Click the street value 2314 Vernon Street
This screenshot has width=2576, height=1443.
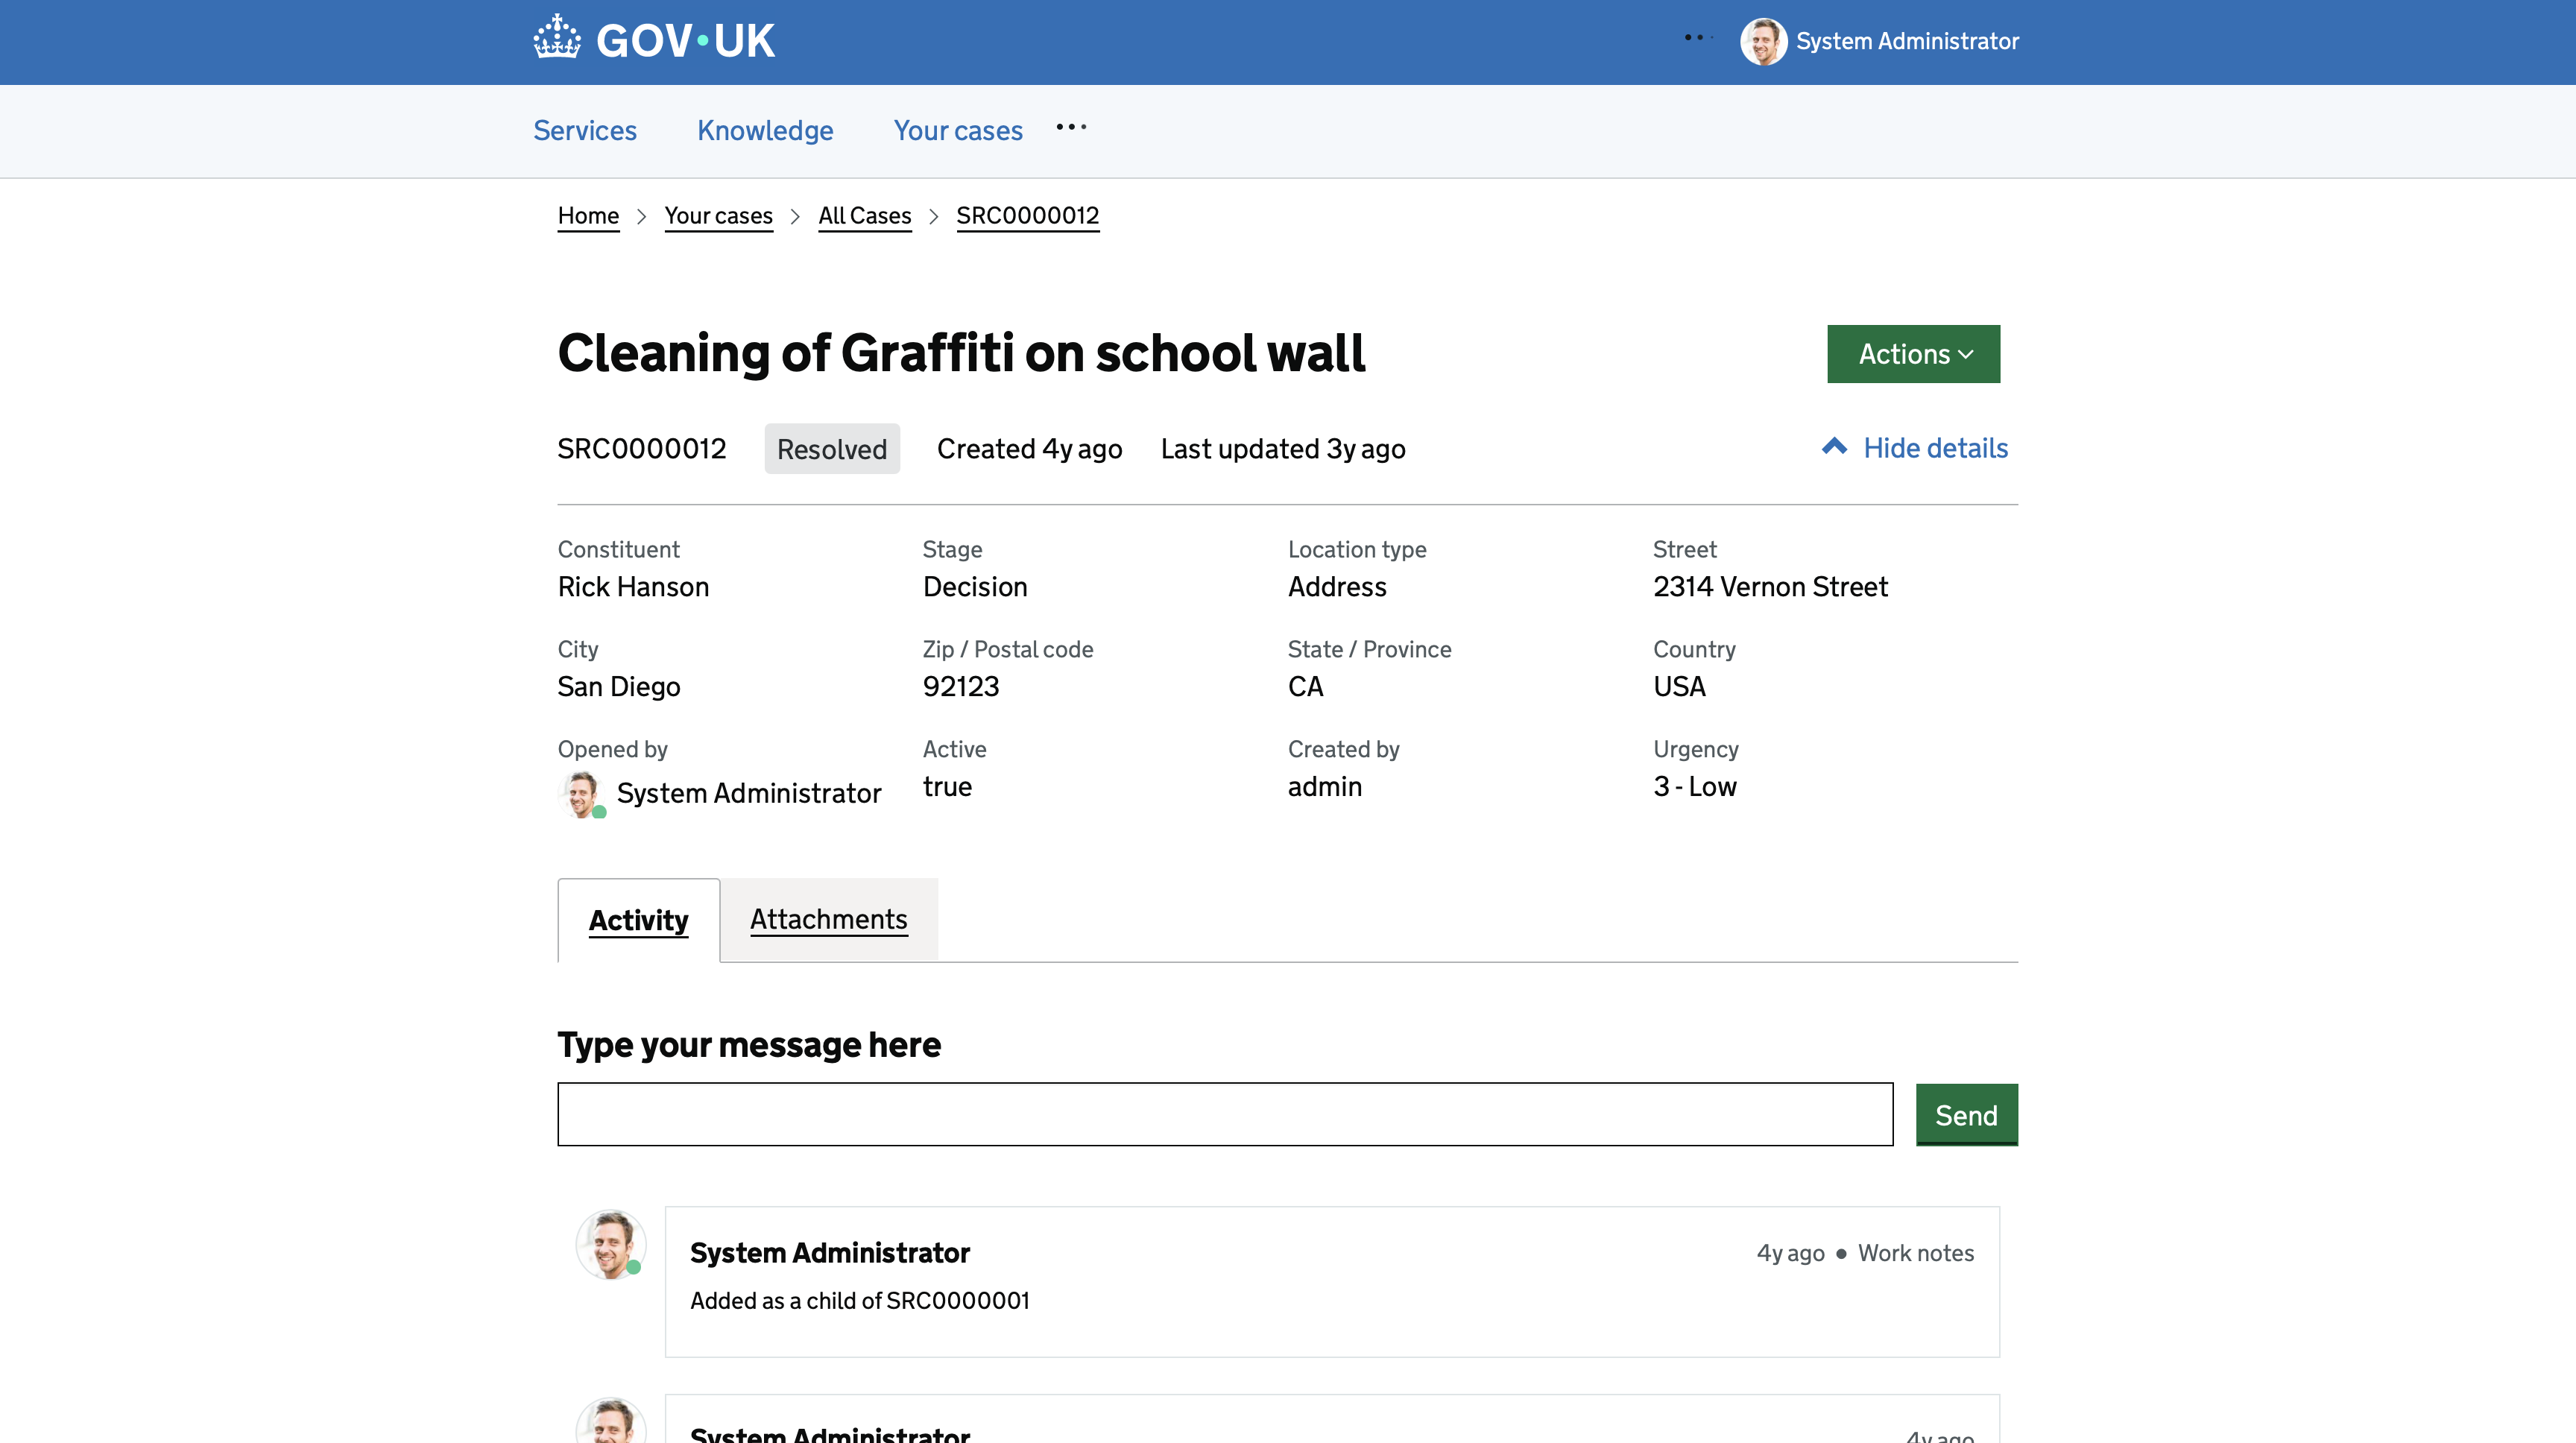pyautogui.click(x=1770, y=587)
